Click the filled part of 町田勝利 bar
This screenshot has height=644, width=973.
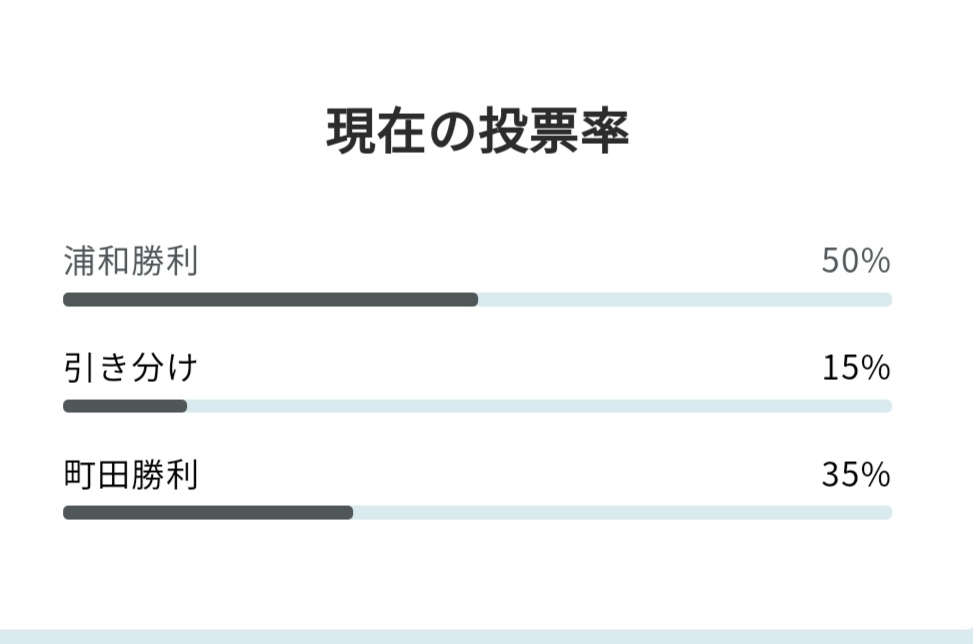208,512
